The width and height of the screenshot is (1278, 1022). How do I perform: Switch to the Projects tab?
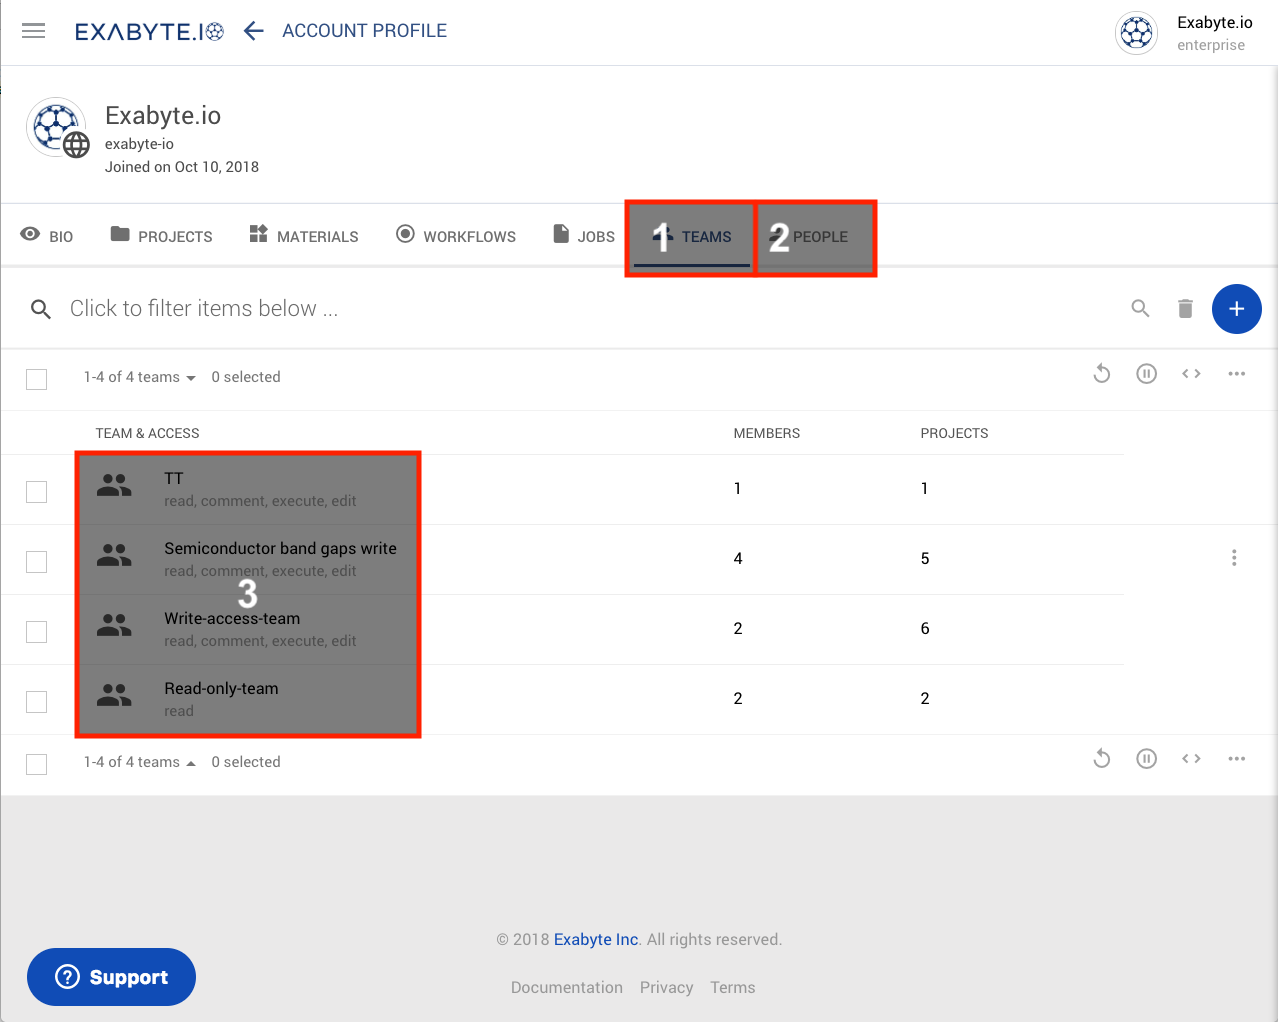coord(161,236)
